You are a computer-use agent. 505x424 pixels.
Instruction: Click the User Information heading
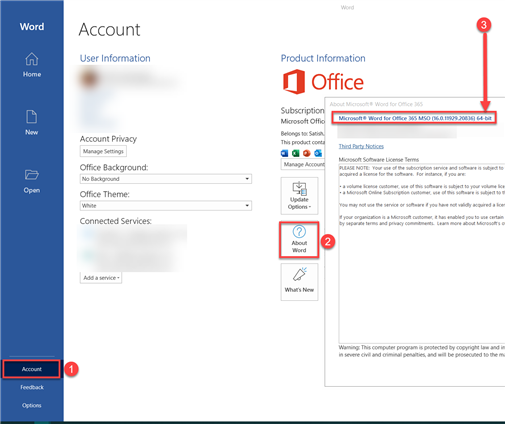(x=115, y=58)
